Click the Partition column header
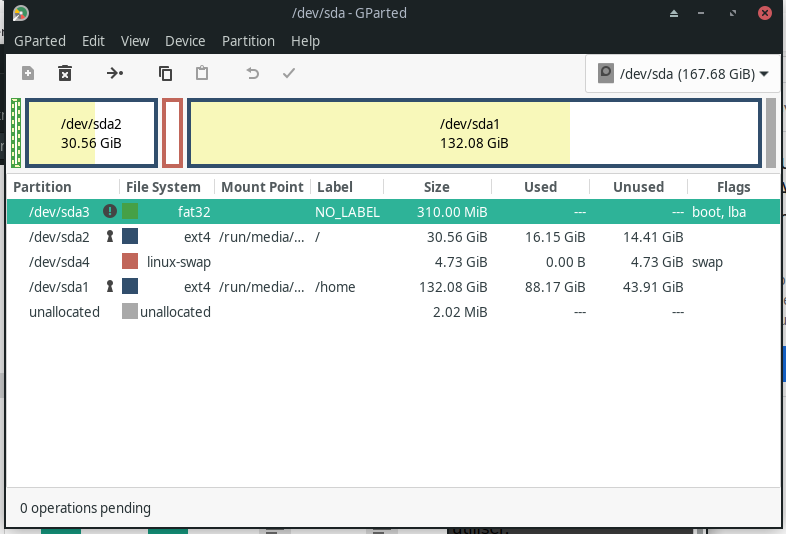Screen dimensions: 786x534 pos(63,187)
